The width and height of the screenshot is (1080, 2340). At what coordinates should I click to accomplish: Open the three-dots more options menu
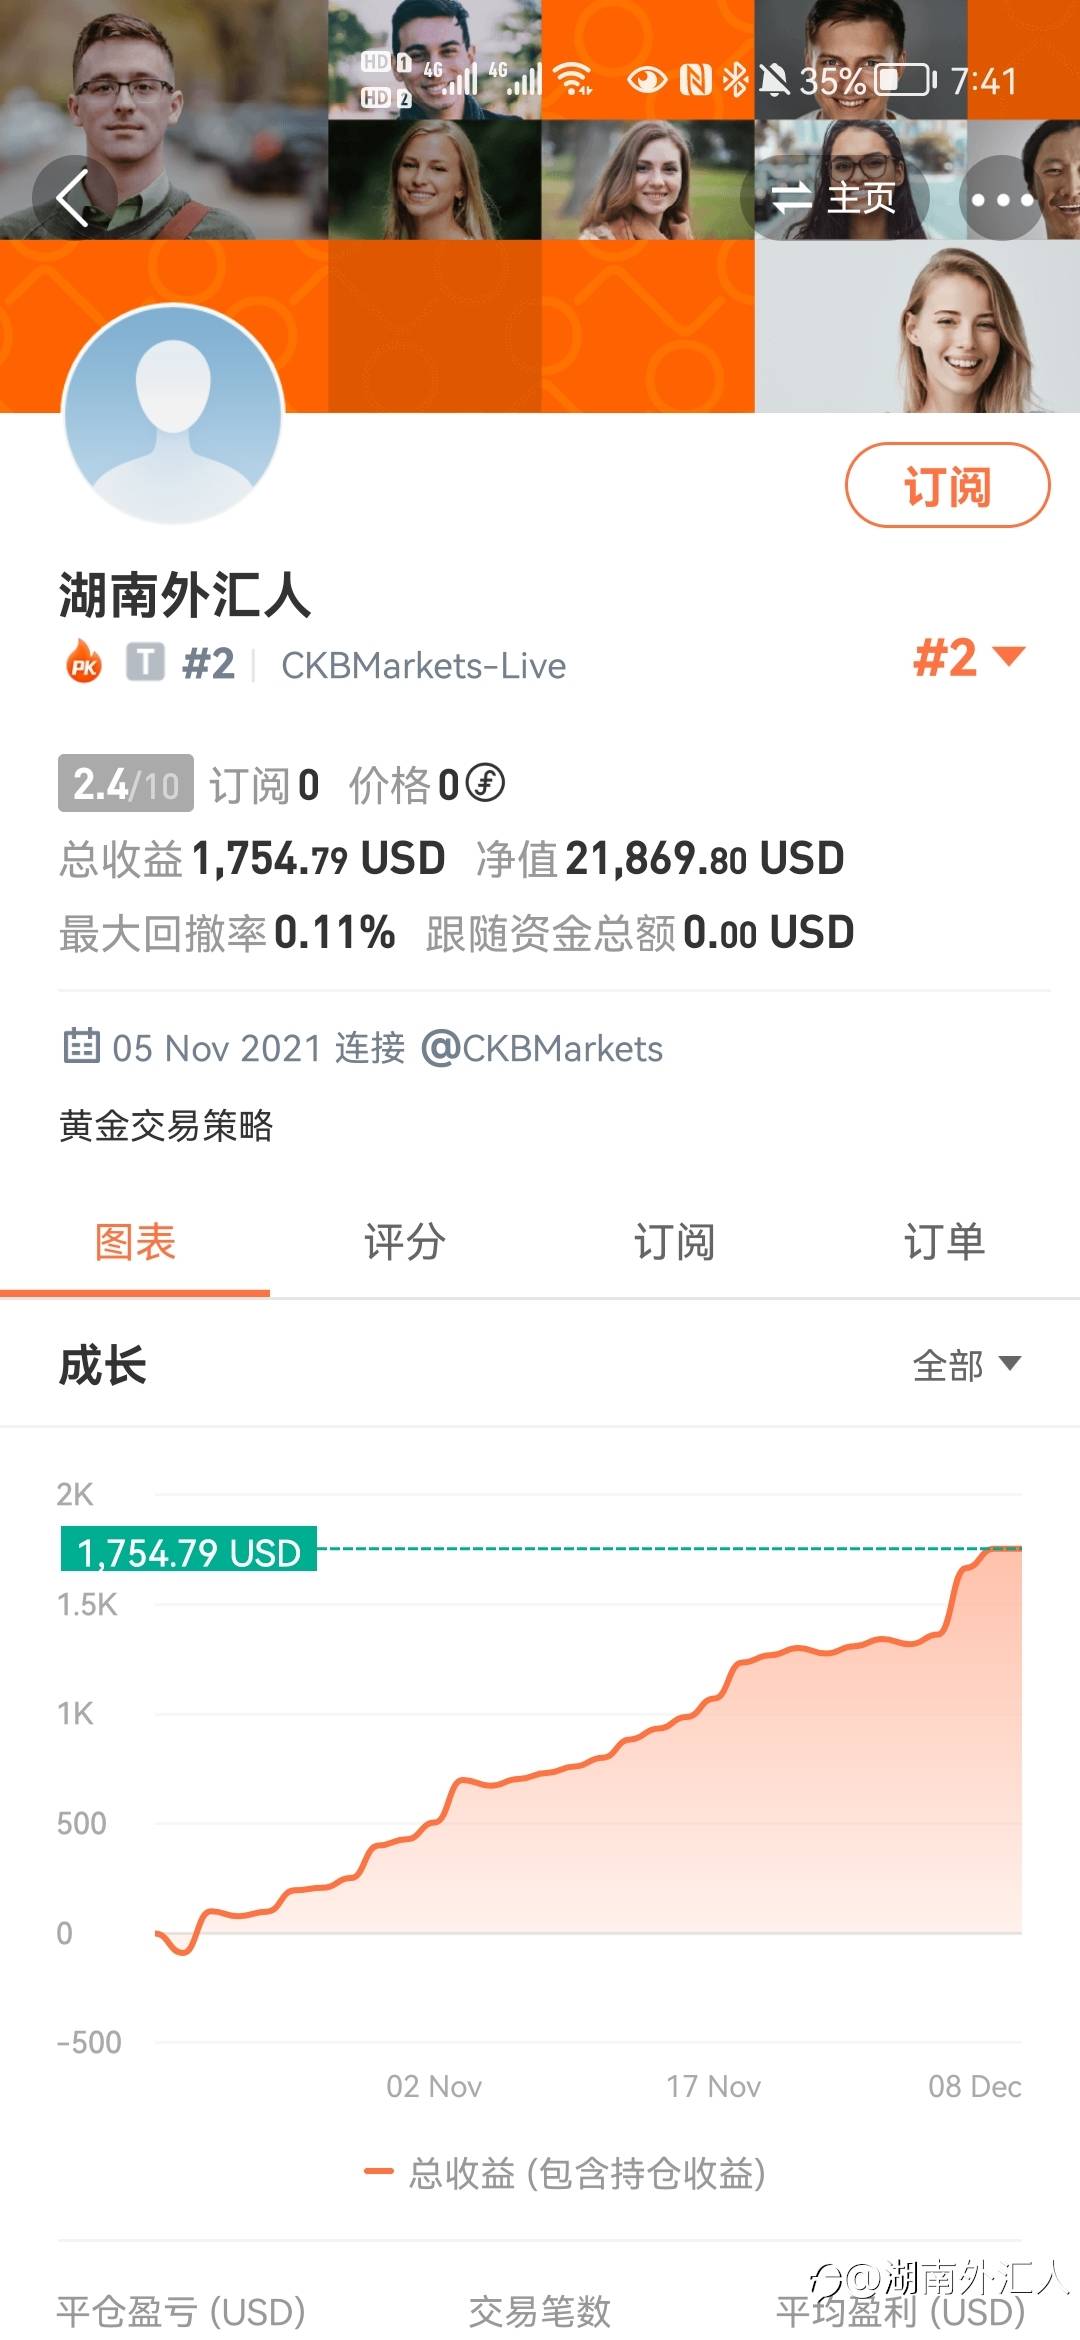click(1002, 198)
